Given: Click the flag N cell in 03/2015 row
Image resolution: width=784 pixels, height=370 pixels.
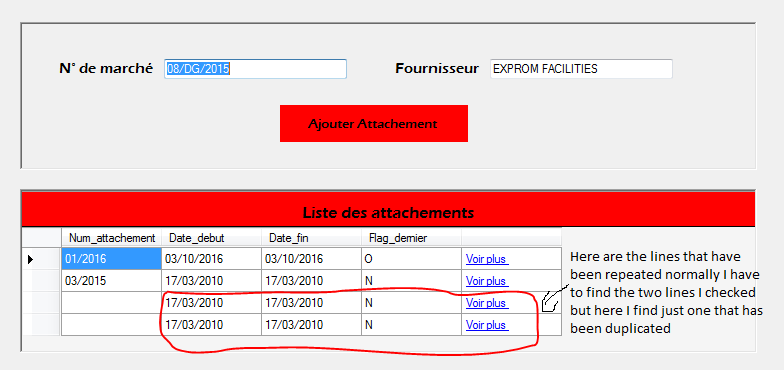Looking at the screenshot, I should pyautogui.click(x=412, y=281).
